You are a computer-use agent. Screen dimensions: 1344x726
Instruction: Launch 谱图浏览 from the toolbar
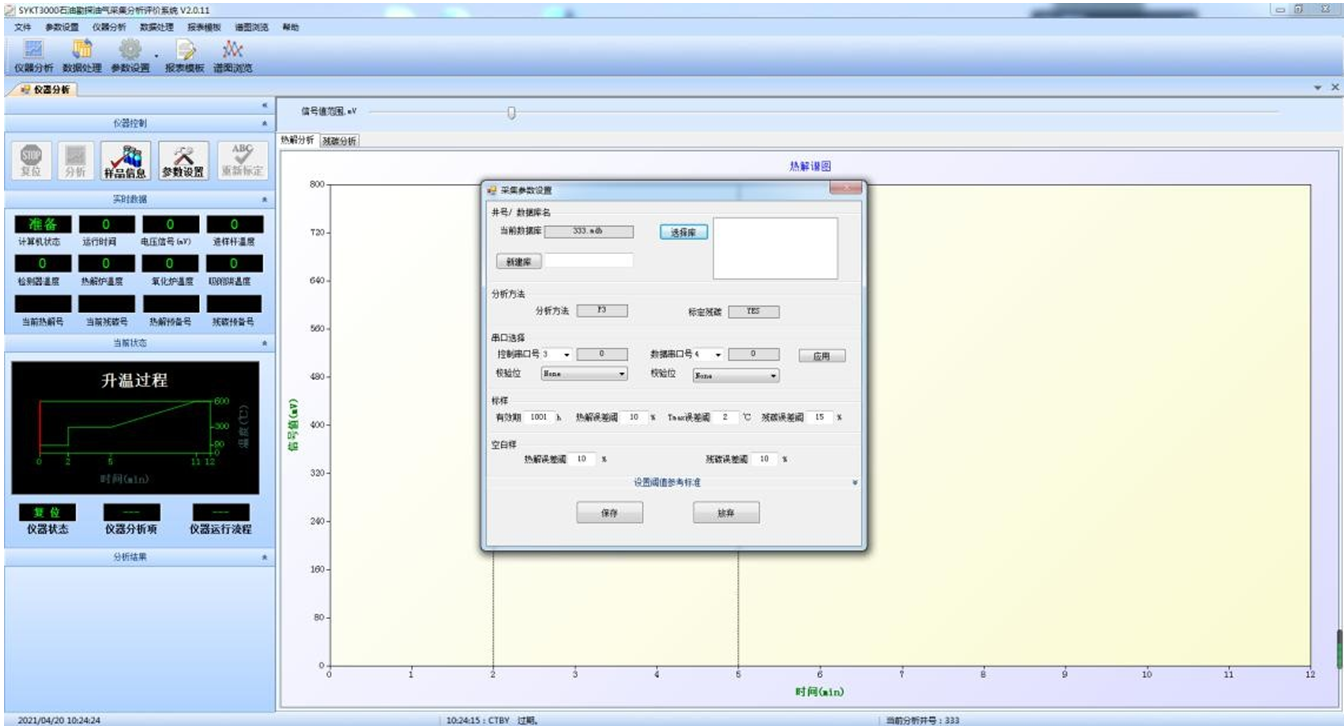pos(232,50)
